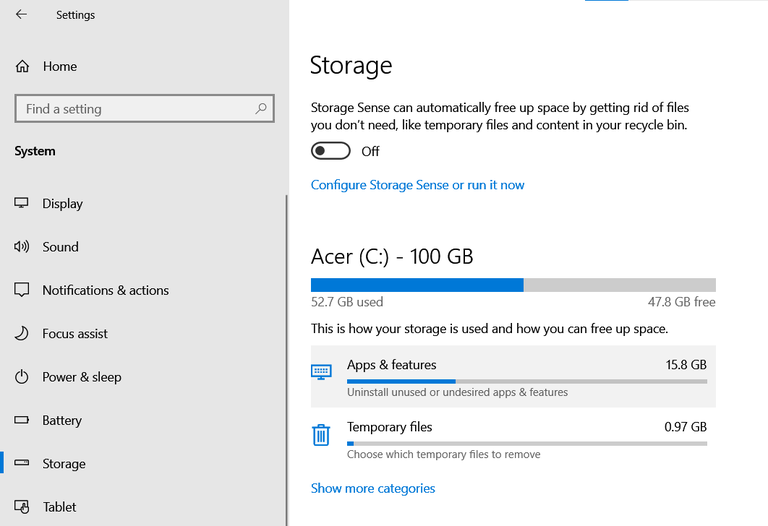Click the Apps & features keyboard icon
The image size is (768, 526).
click(321, 372)
